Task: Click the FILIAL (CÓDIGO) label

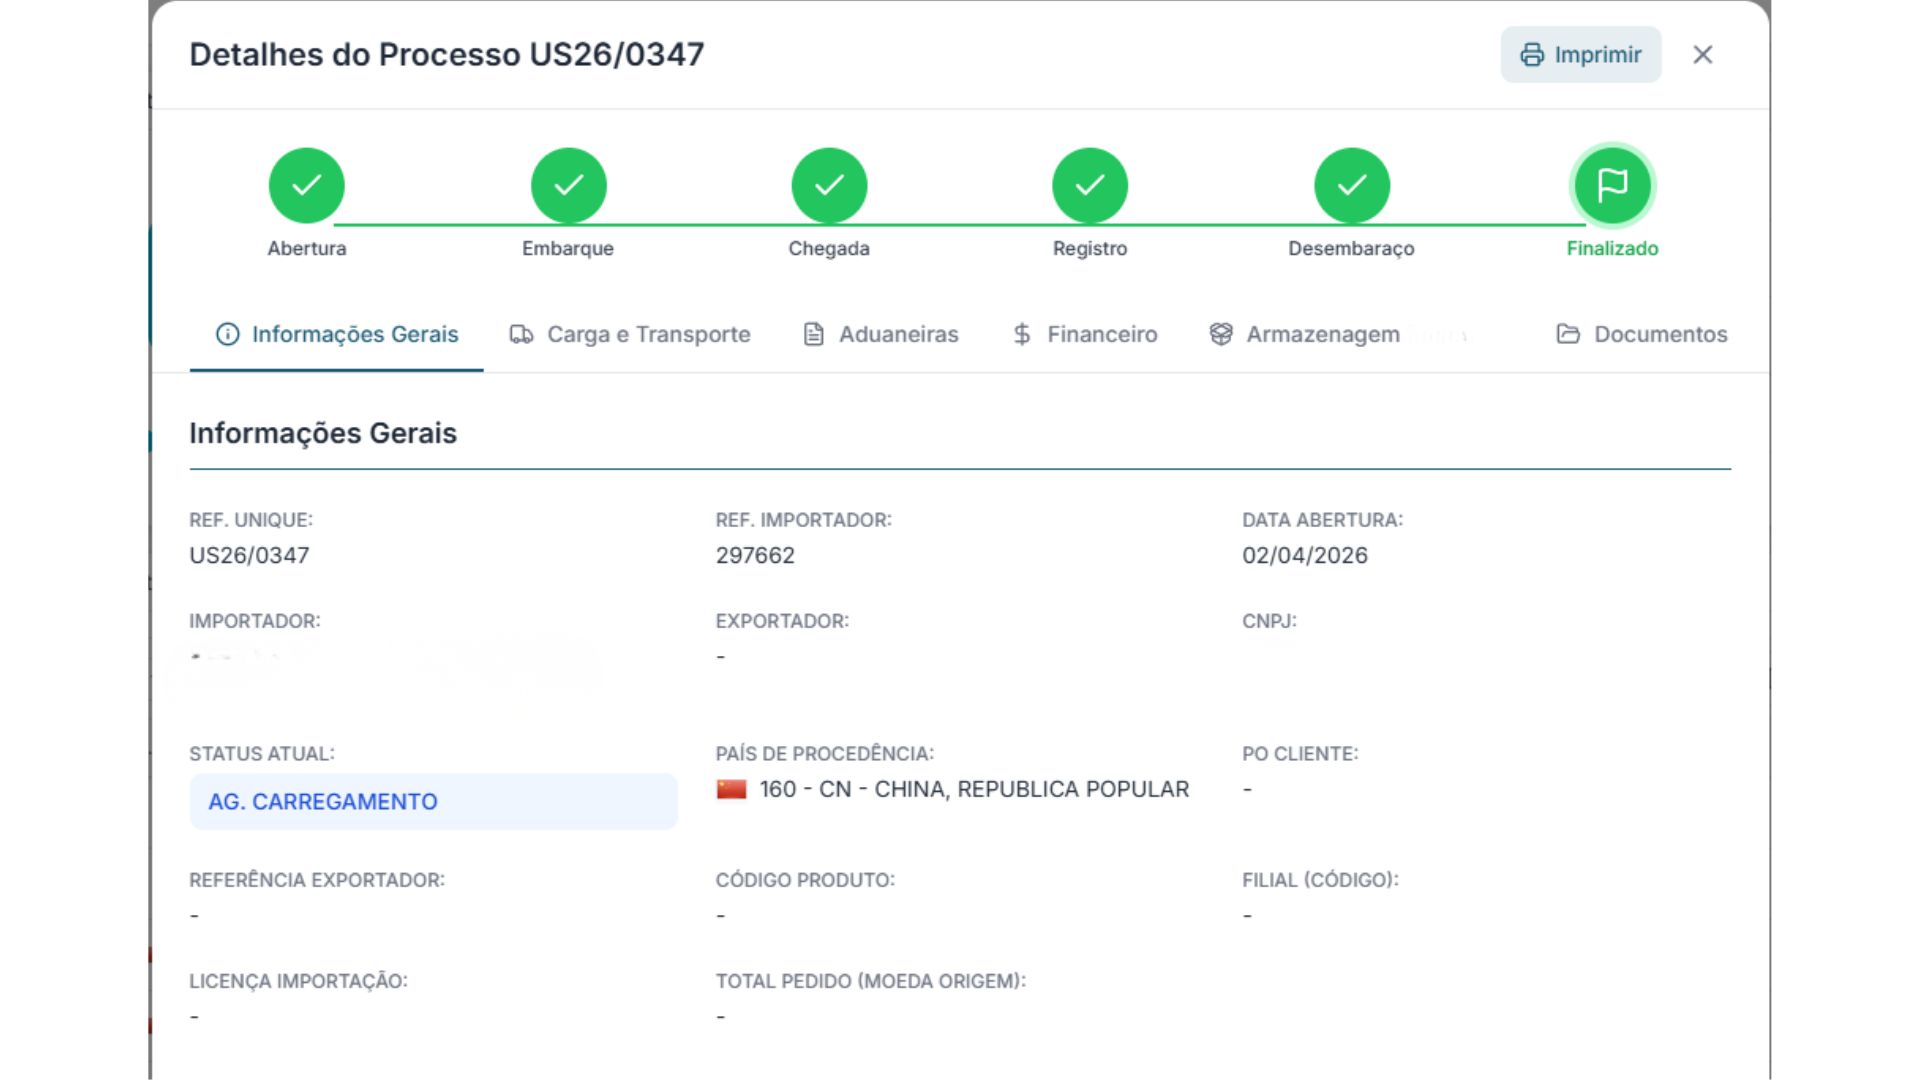Action: (1321, 880)
